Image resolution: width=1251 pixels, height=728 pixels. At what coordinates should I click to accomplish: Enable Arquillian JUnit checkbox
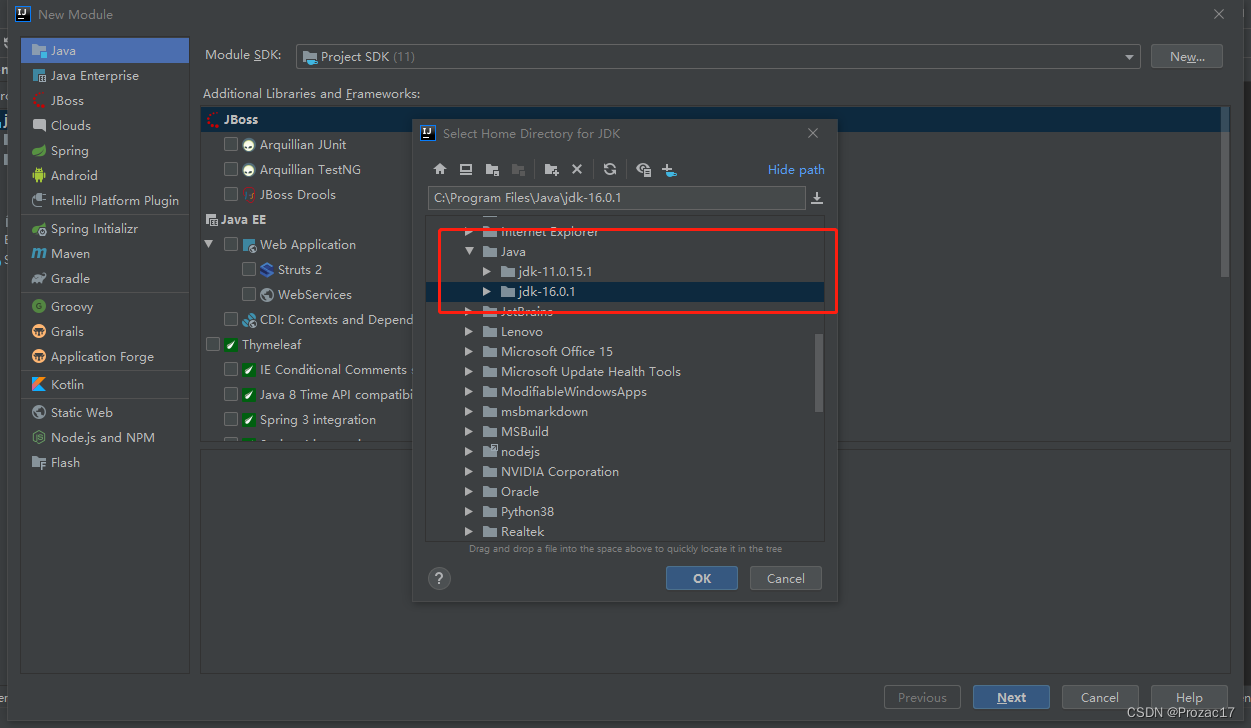(x=231, y=144)
